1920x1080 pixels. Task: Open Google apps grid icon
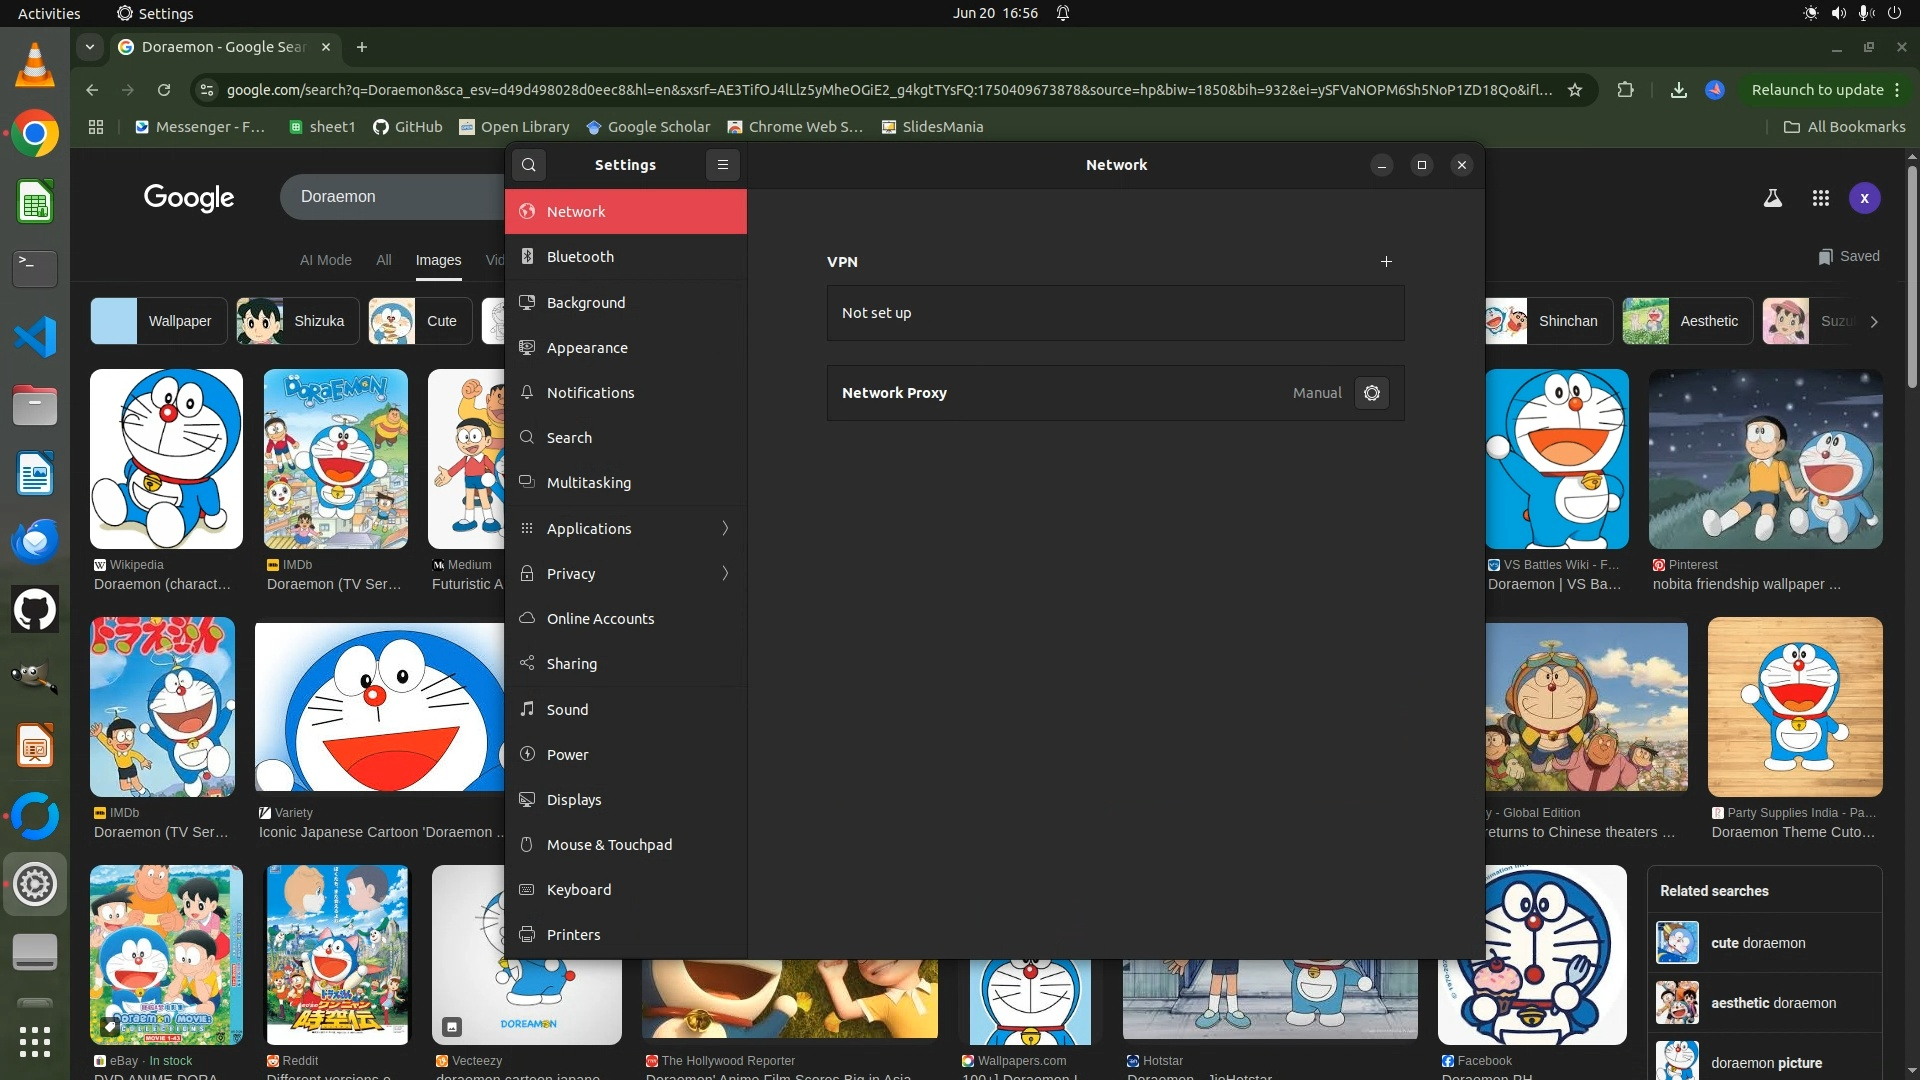[1820, 198]
